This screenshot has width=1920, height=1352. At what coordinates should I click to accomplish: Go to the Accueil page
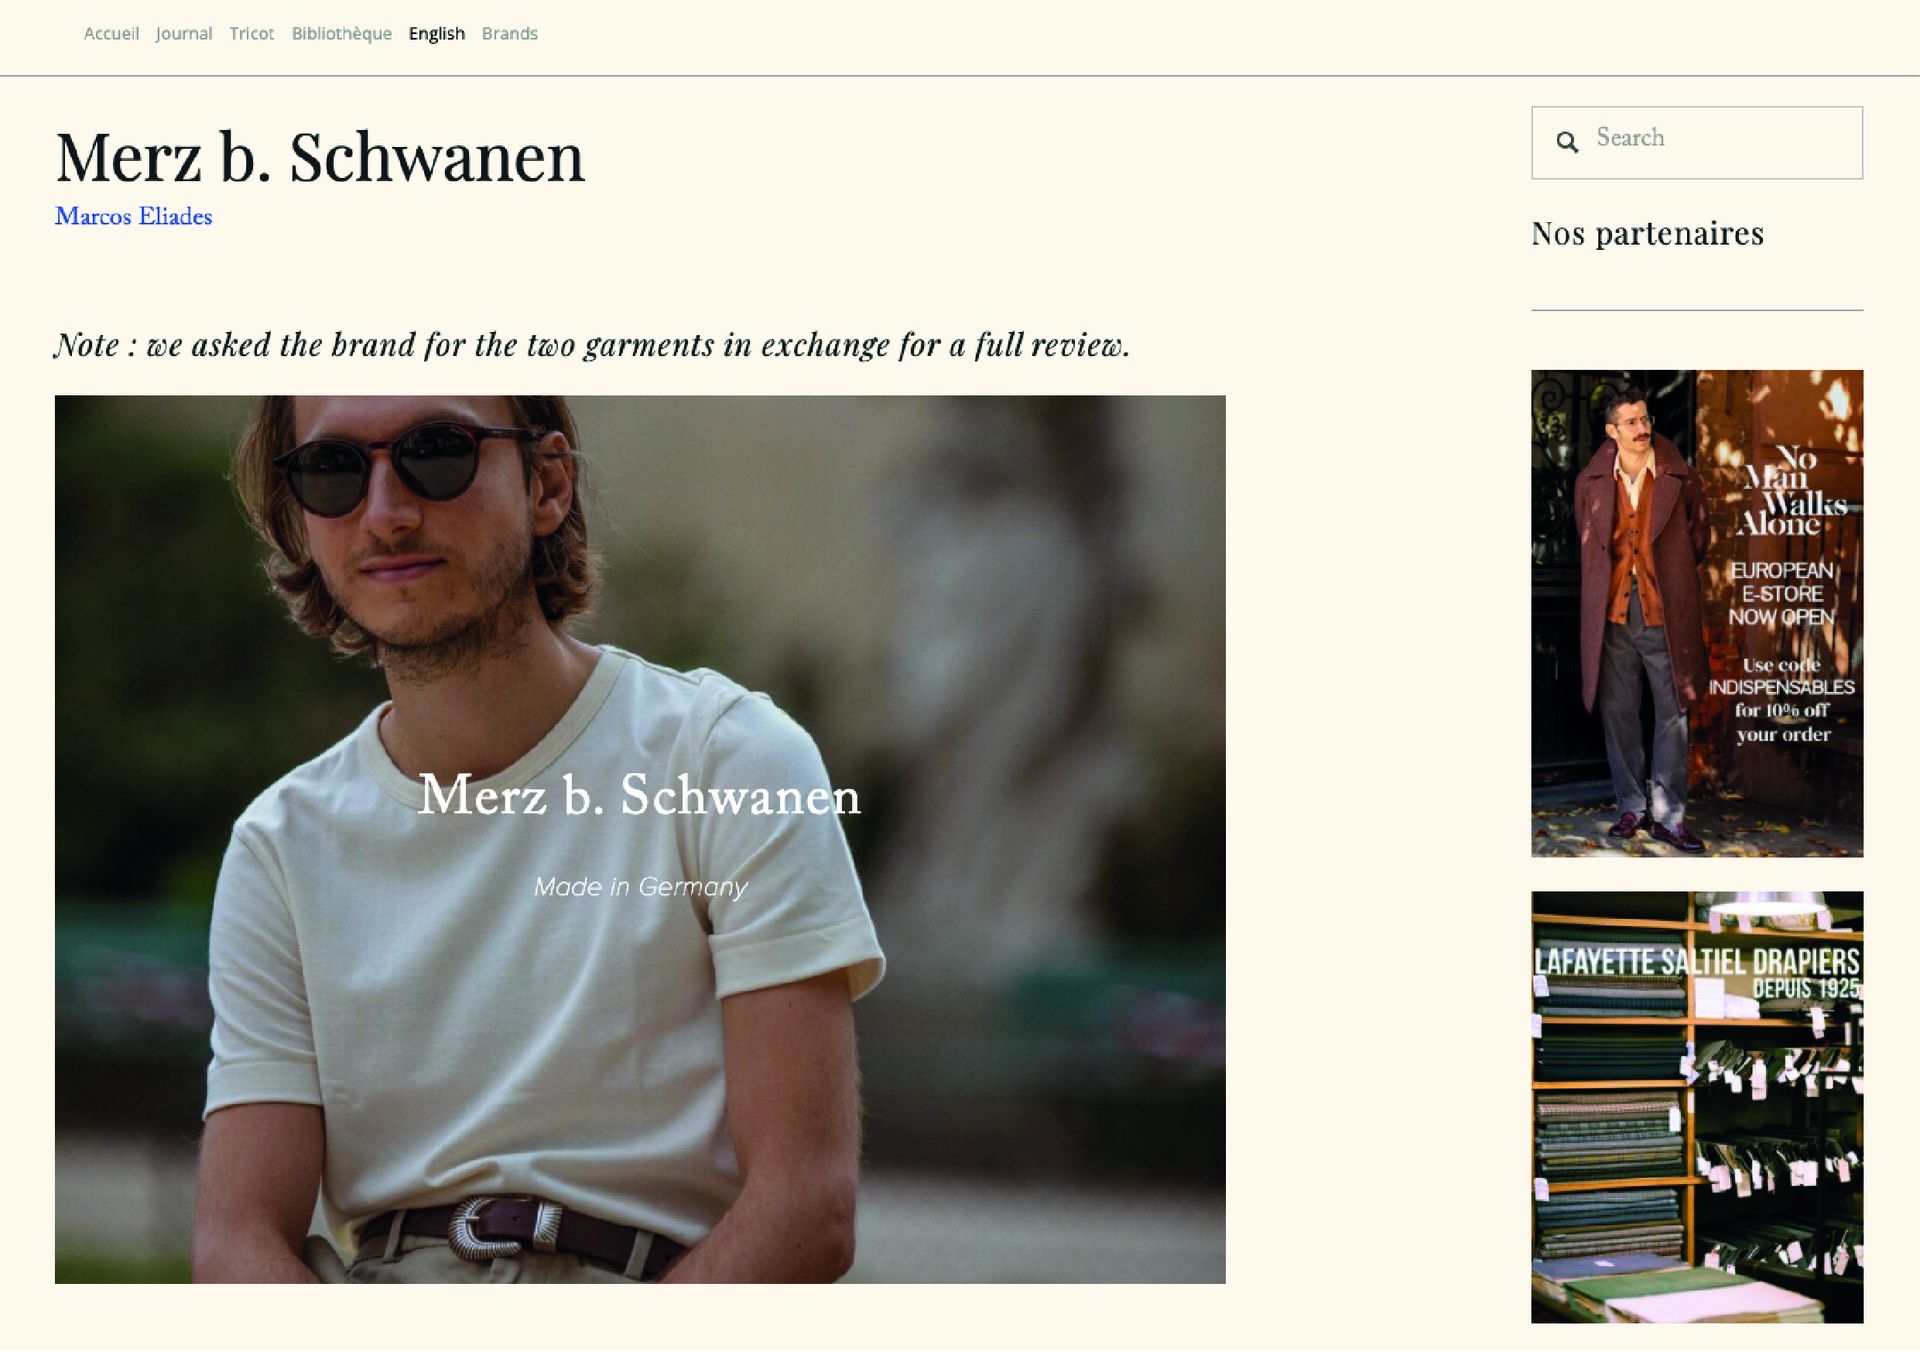111,33
